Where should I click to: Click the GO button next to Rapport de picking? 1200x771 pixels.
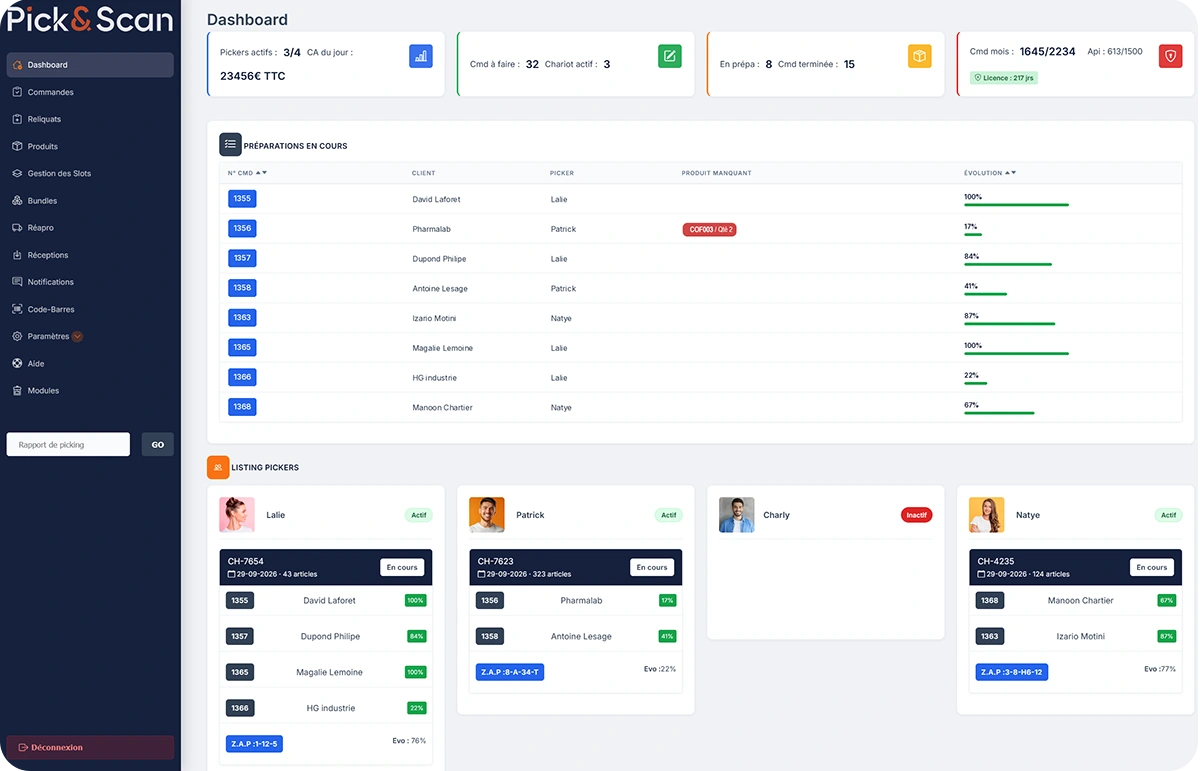(158, 445)
